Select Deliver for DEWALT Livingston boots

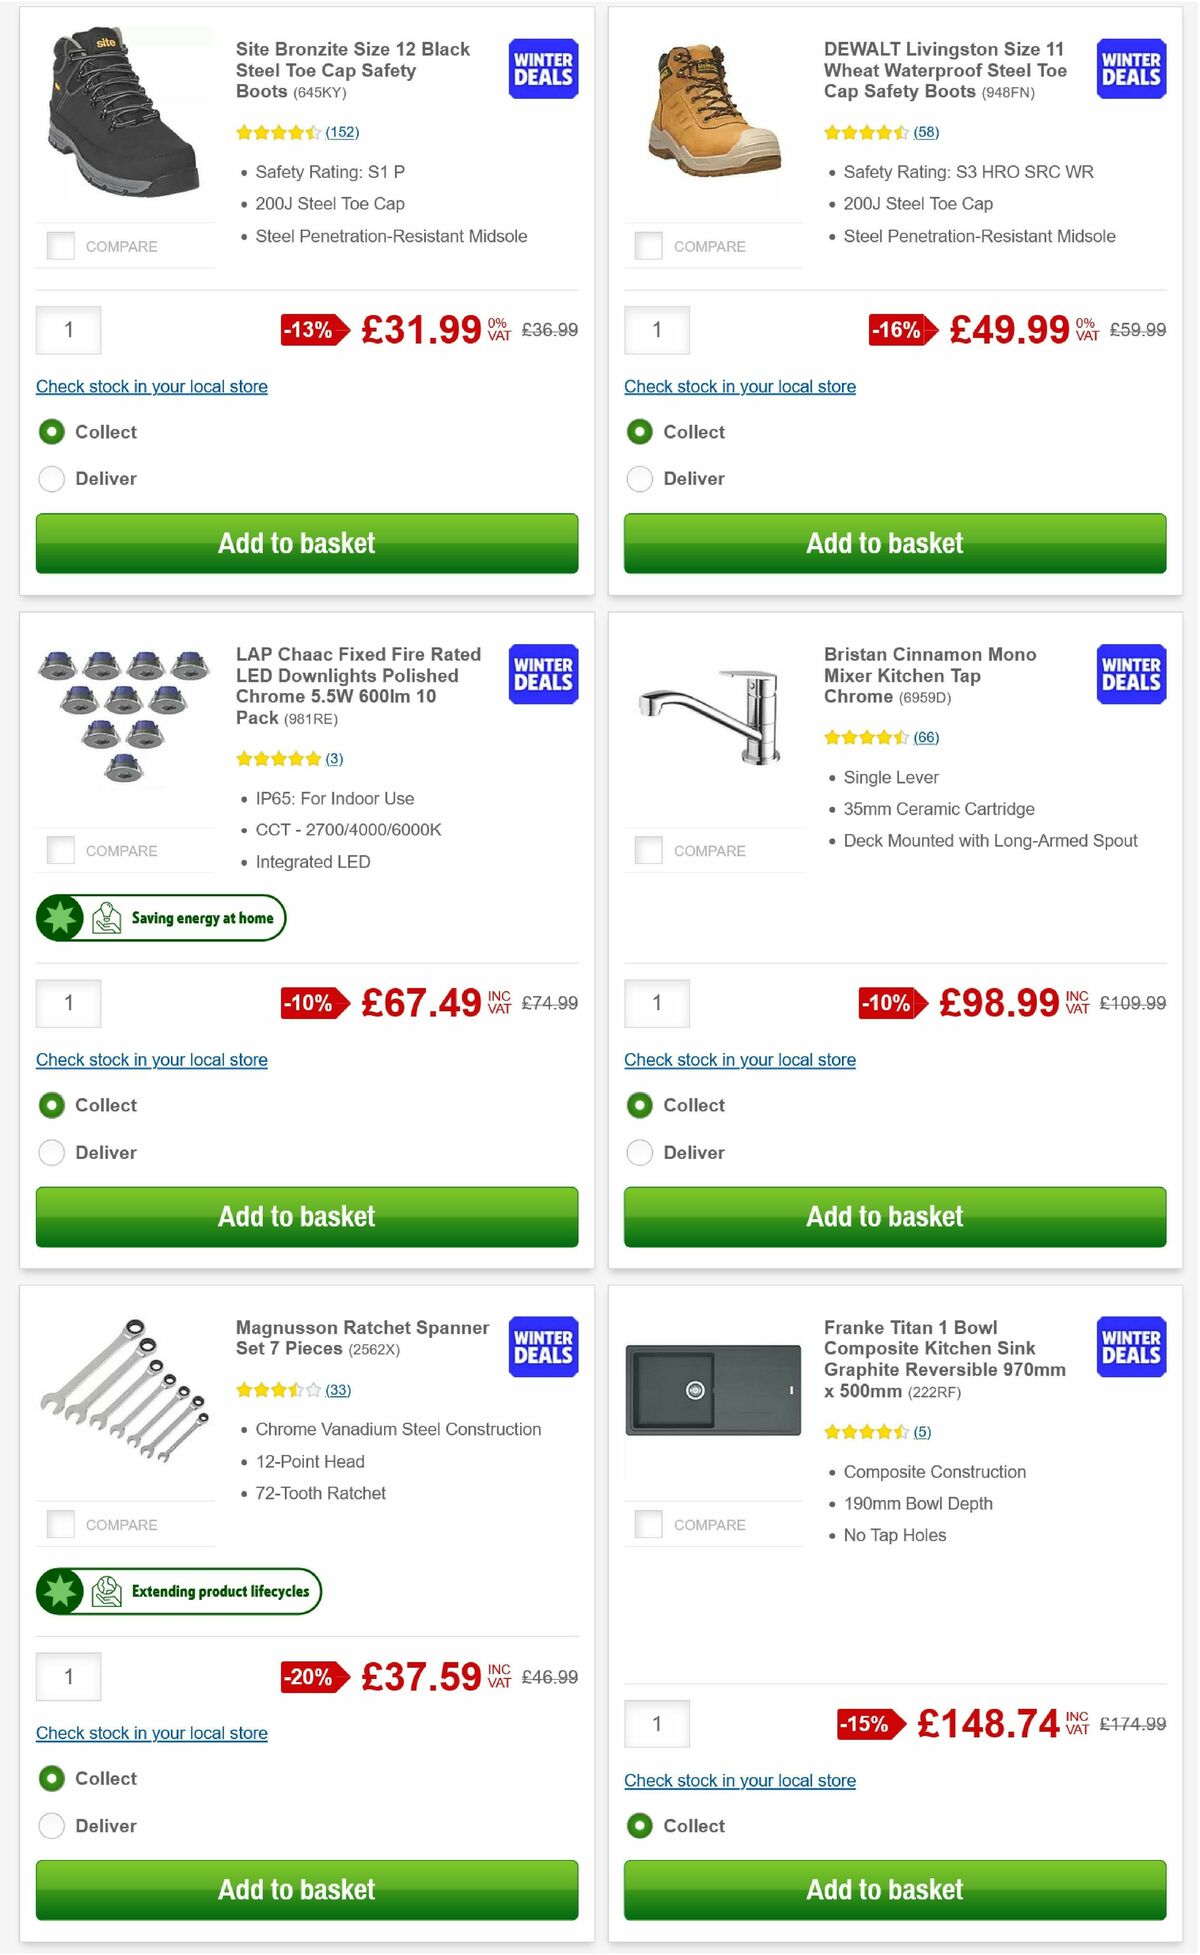639,479
